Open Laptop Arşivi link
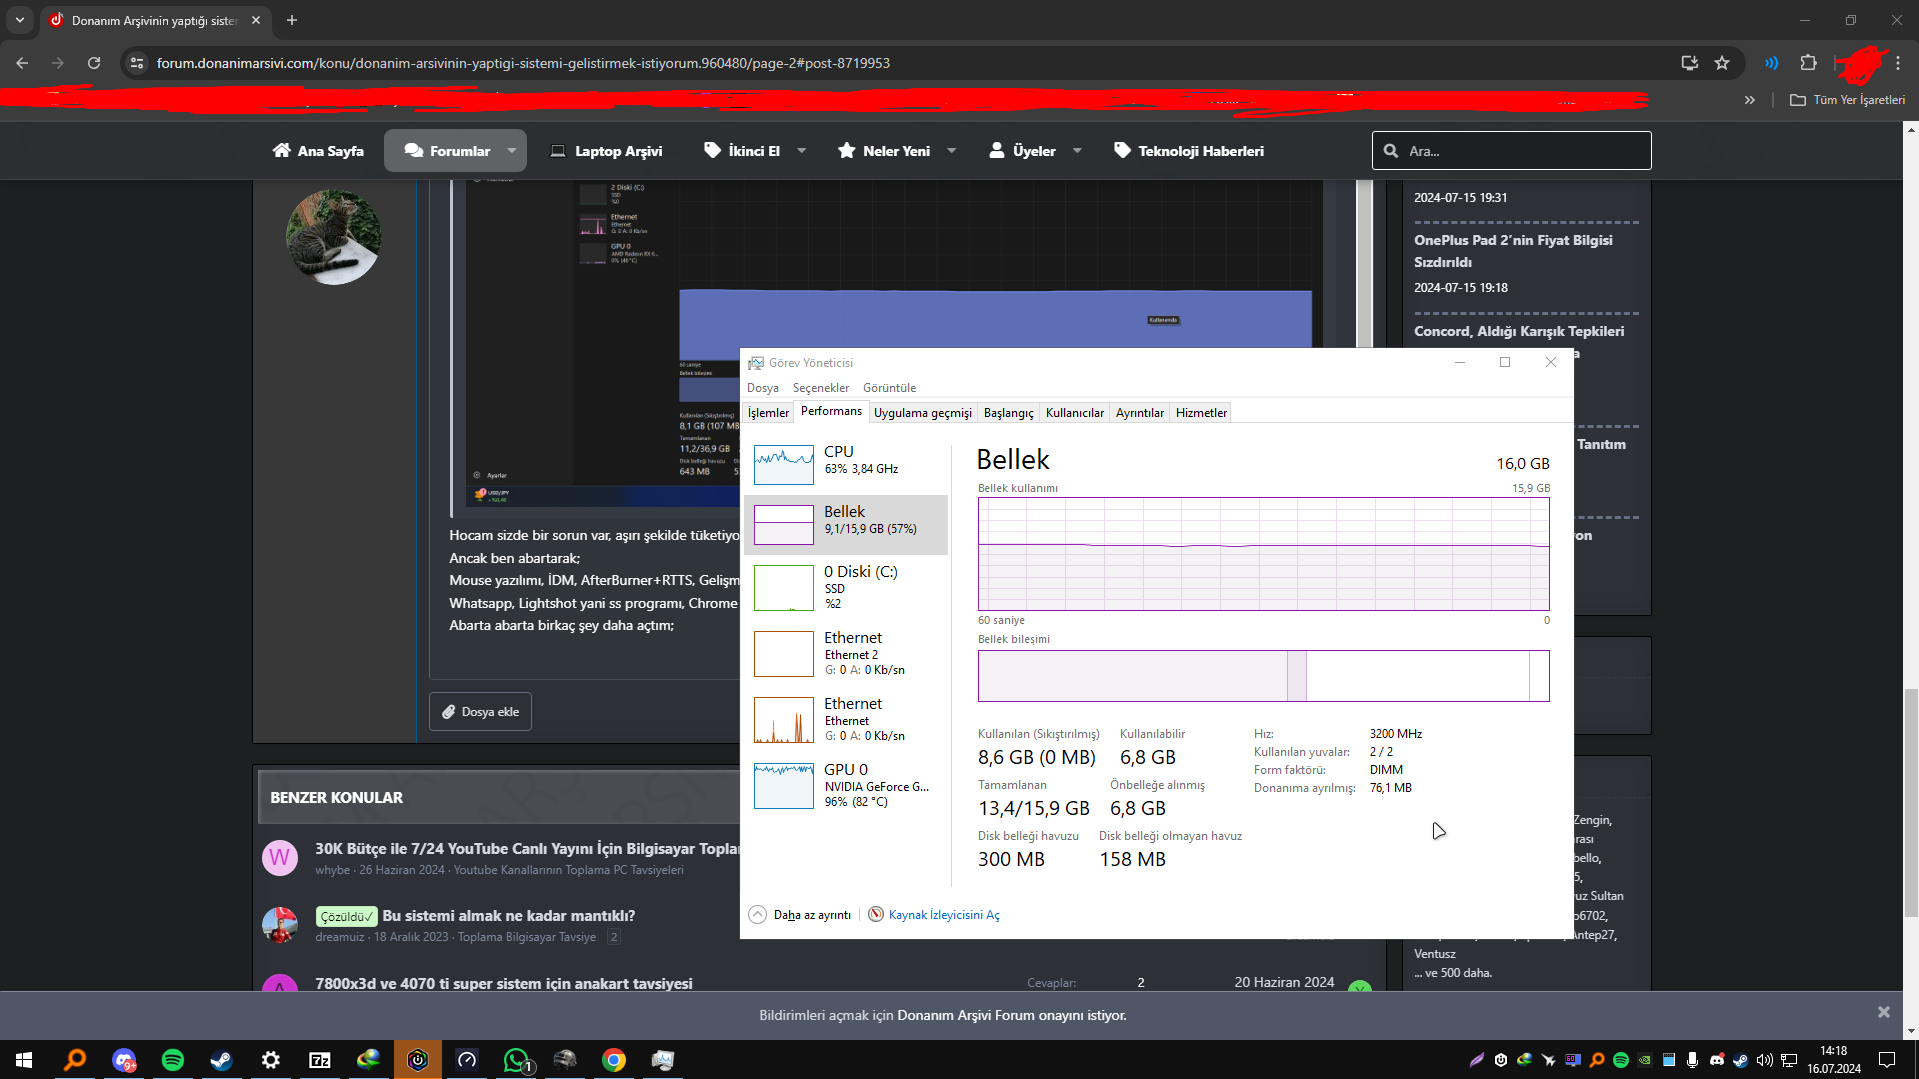 [x=606, y=151]
